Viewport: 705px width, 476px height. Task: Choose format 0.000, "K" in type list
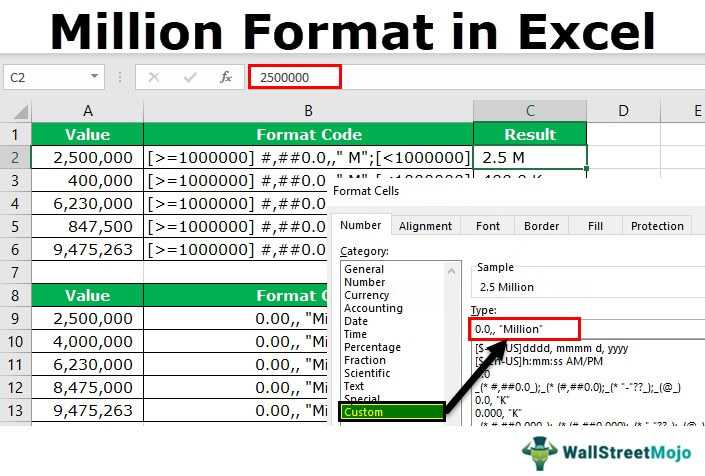pyautogui.click(x=498, y=413)
